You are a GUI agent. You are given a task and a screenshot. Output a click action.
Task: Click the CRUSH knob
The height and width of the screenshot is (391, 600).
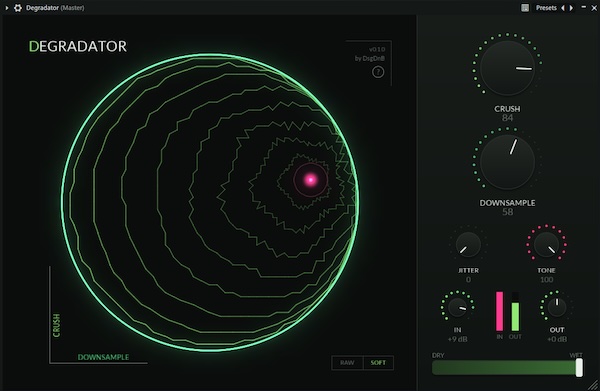[507, 68]
